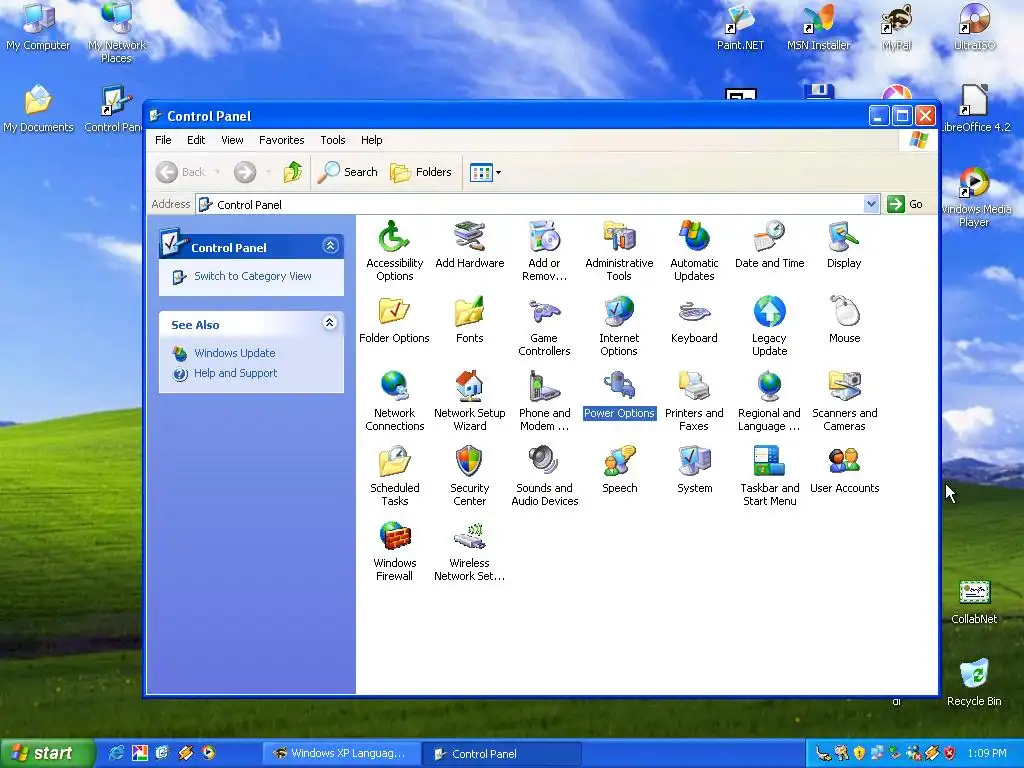Open Game Controllers applet
The width and height of the screenshot is (1024, 768).
(544, 326)
